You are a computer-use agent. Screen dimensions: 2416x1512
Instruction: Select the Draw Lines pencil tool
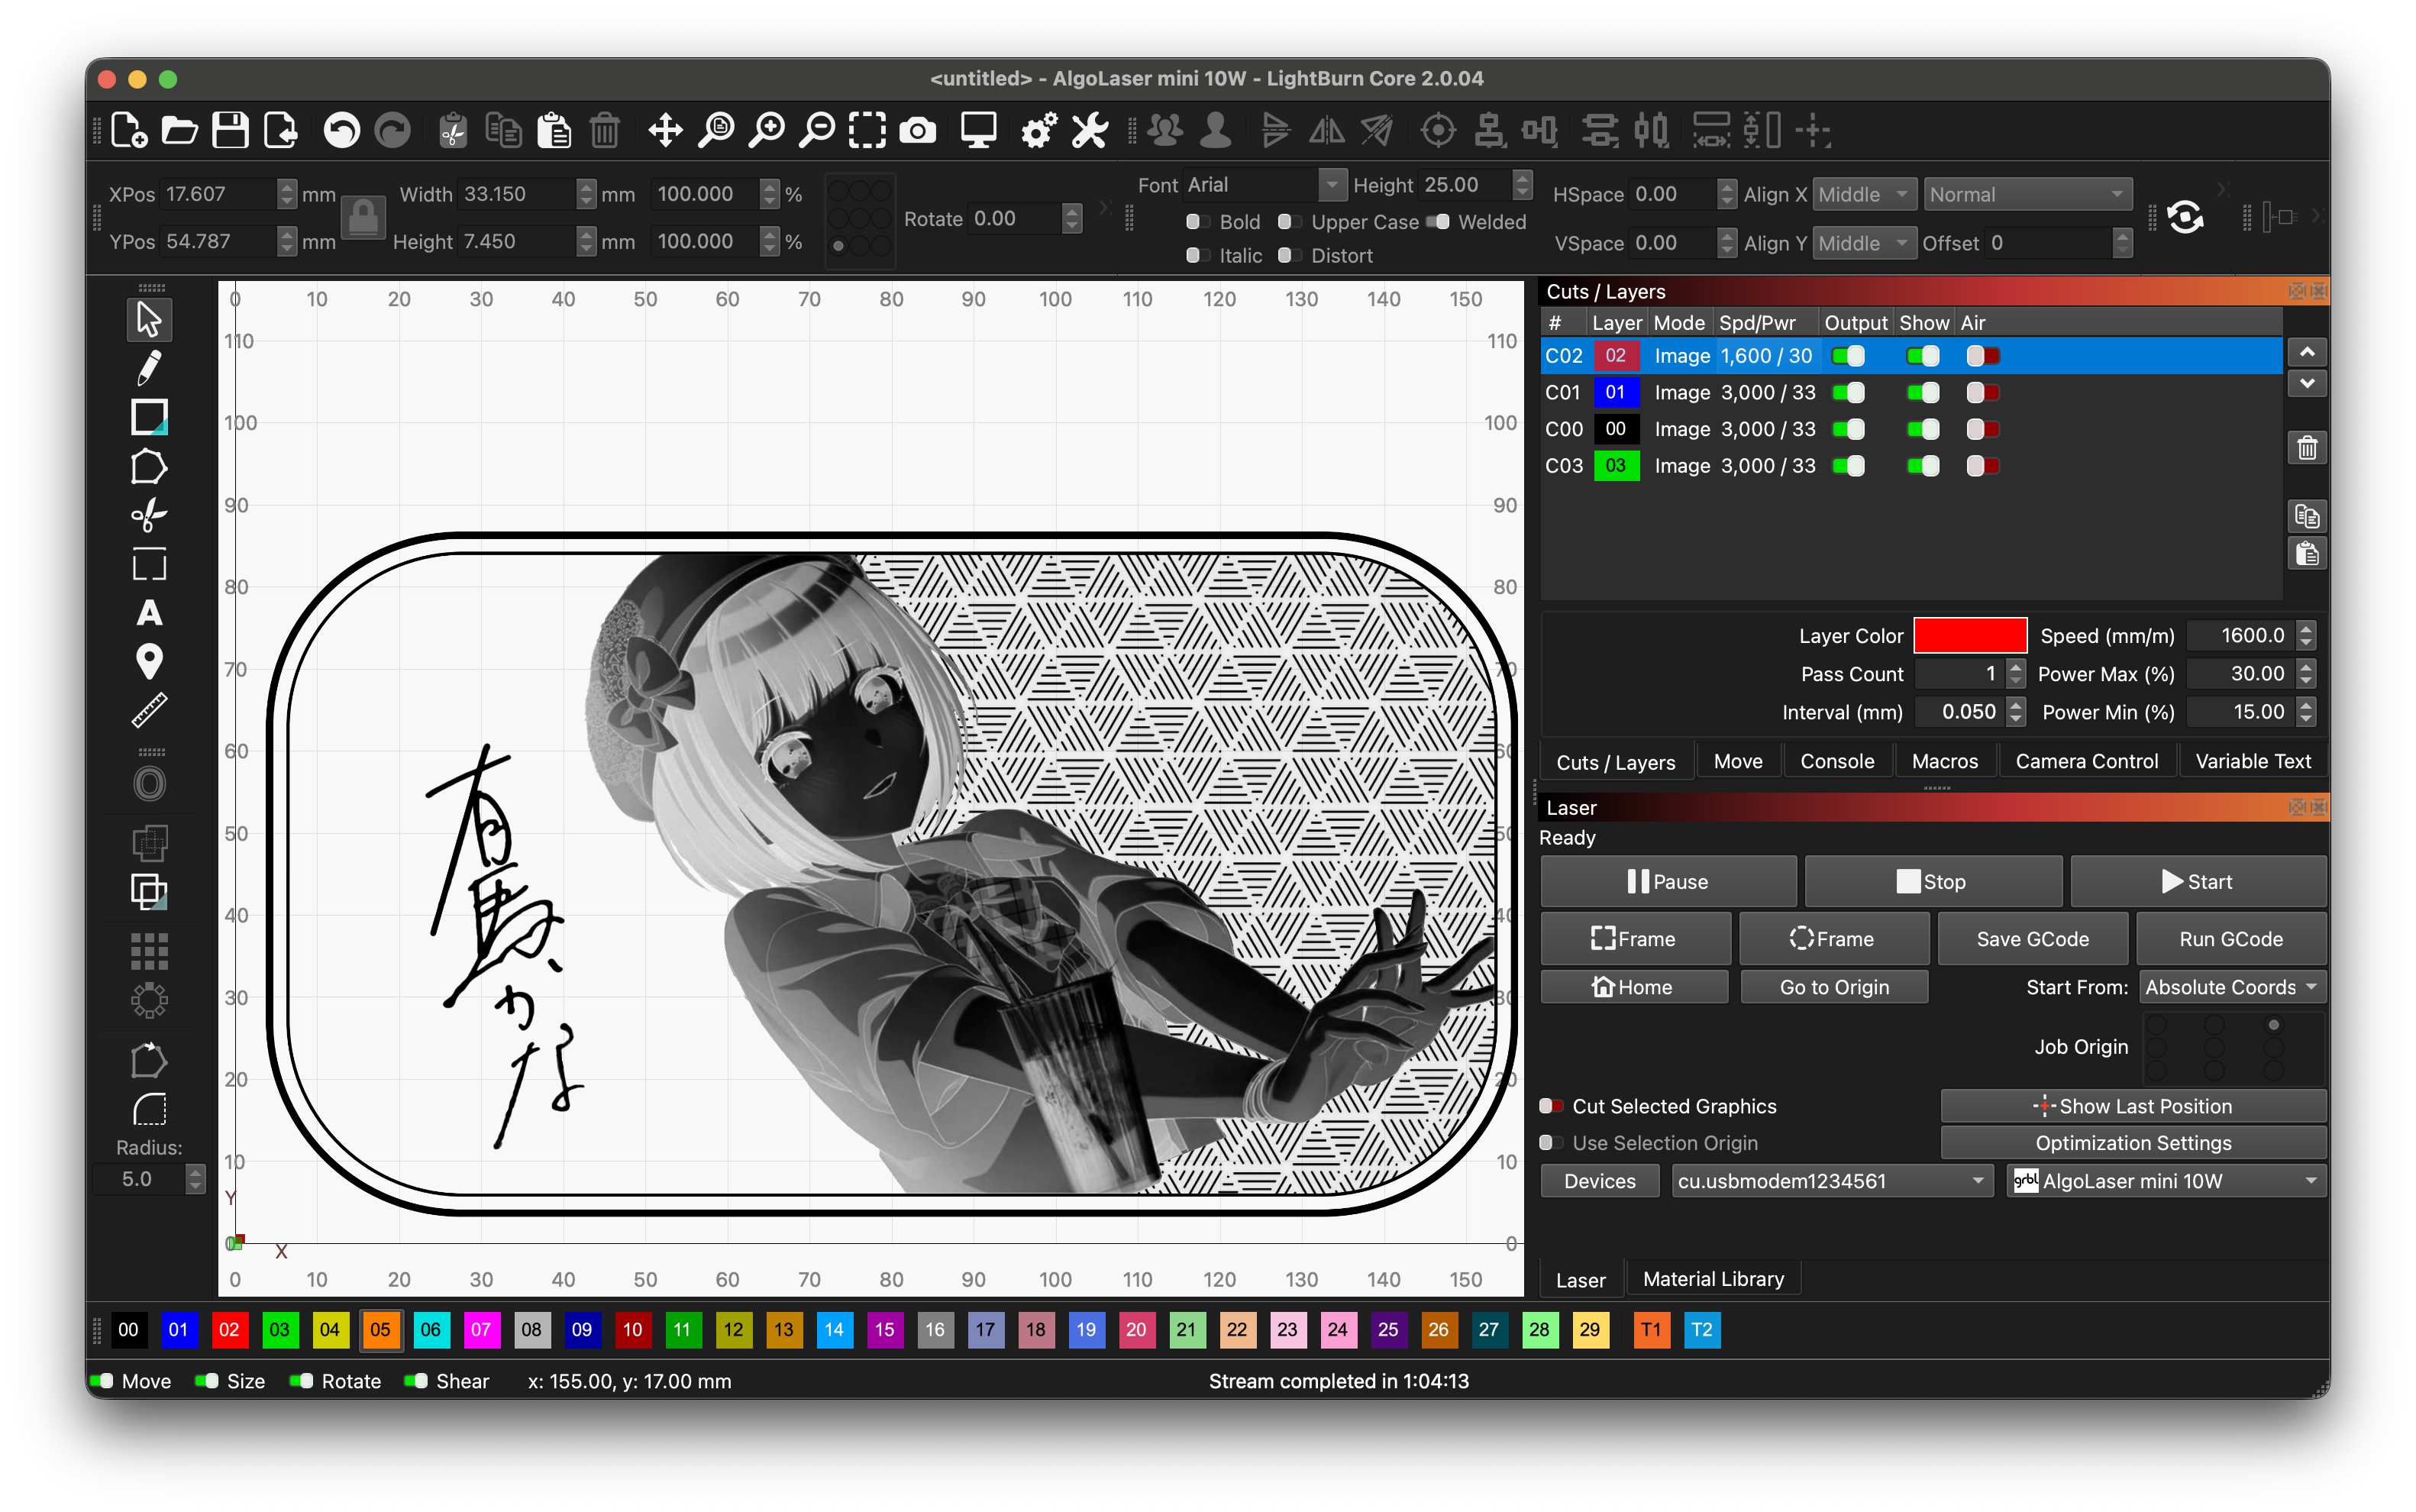pyautogui.click(x=149, y=368)
